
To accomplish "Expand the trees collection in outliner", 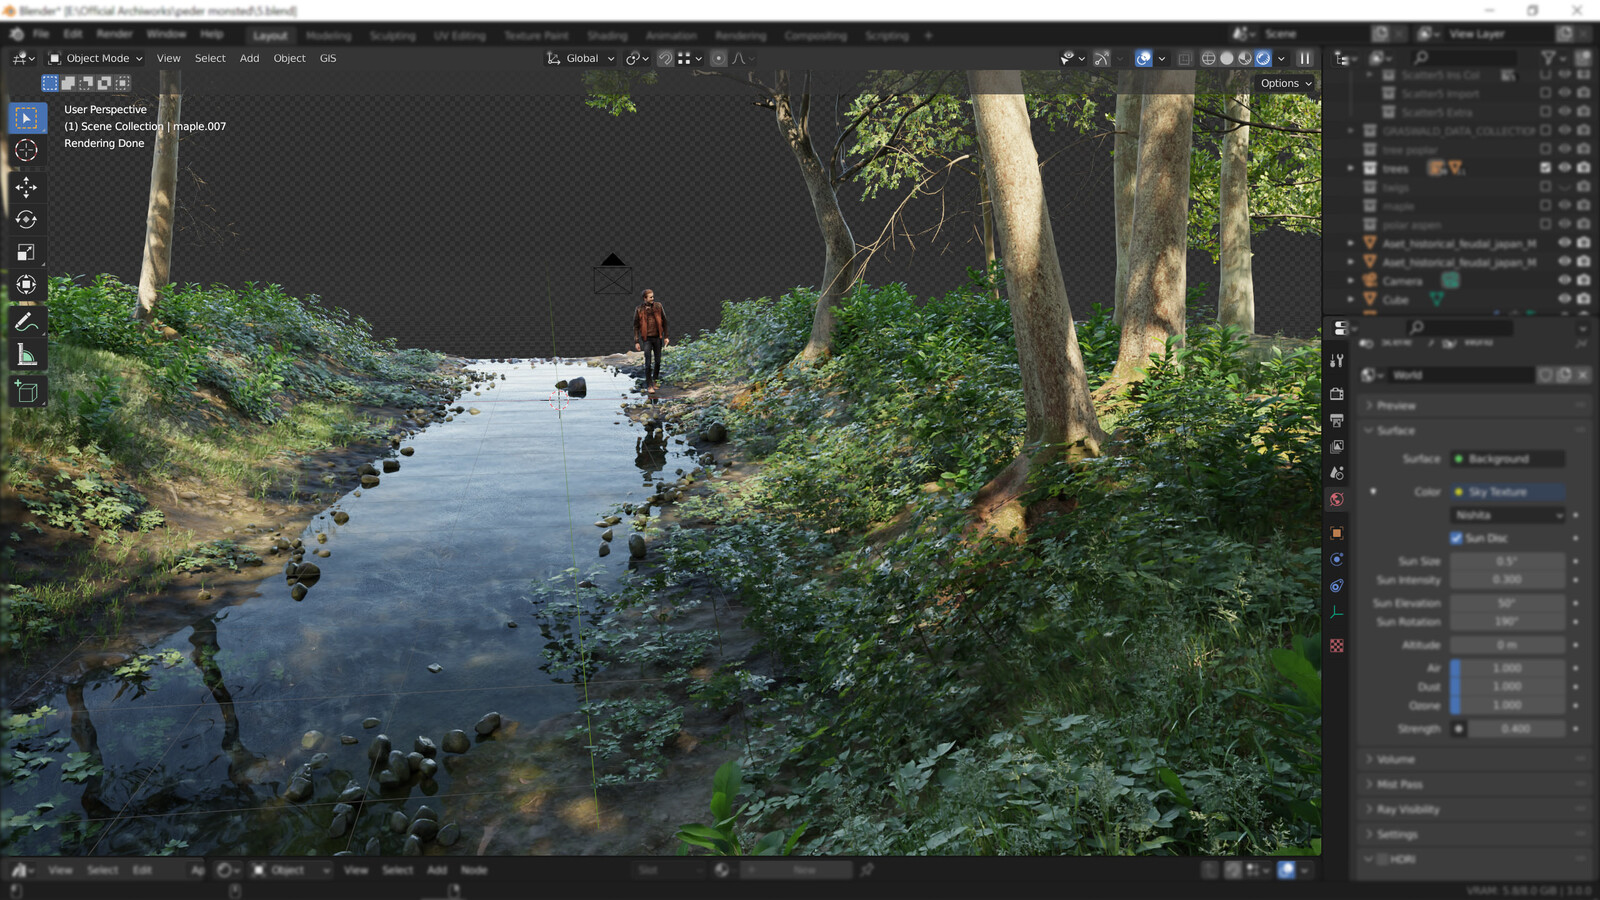I will click(1351, 168).
